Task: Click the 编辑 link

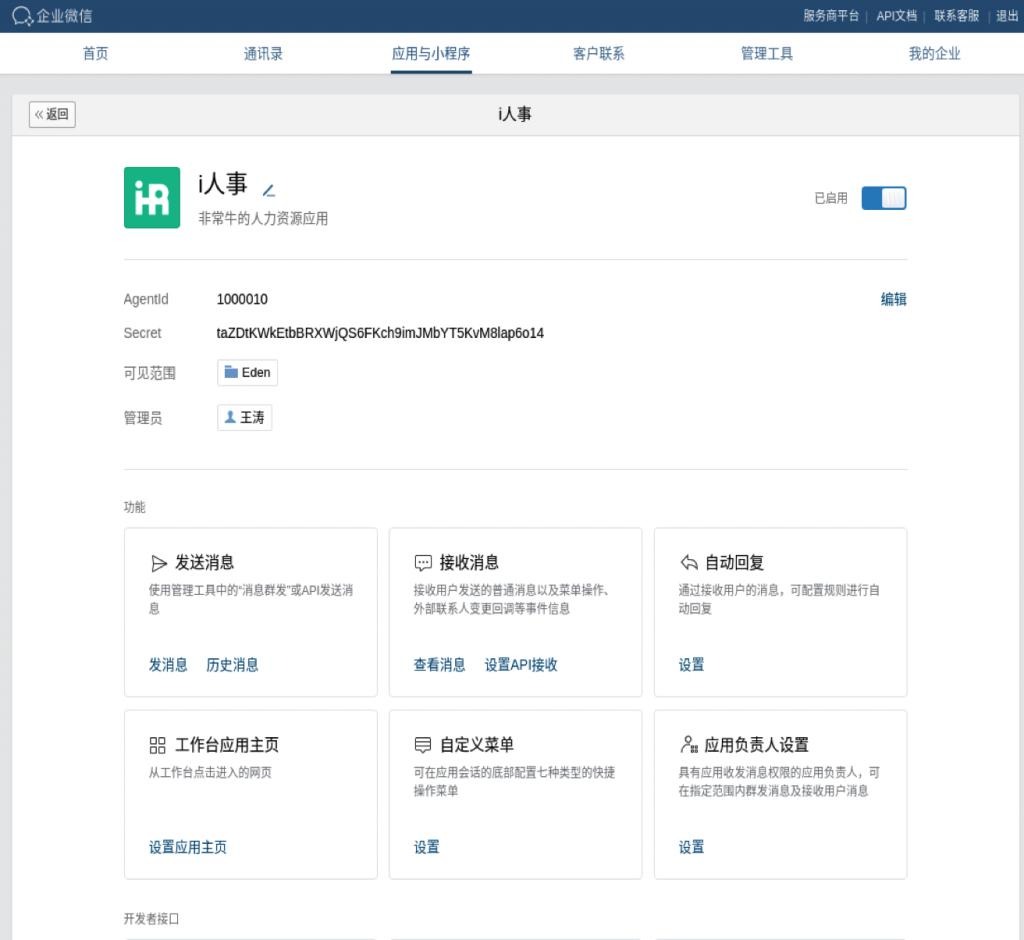Action: 893,299
